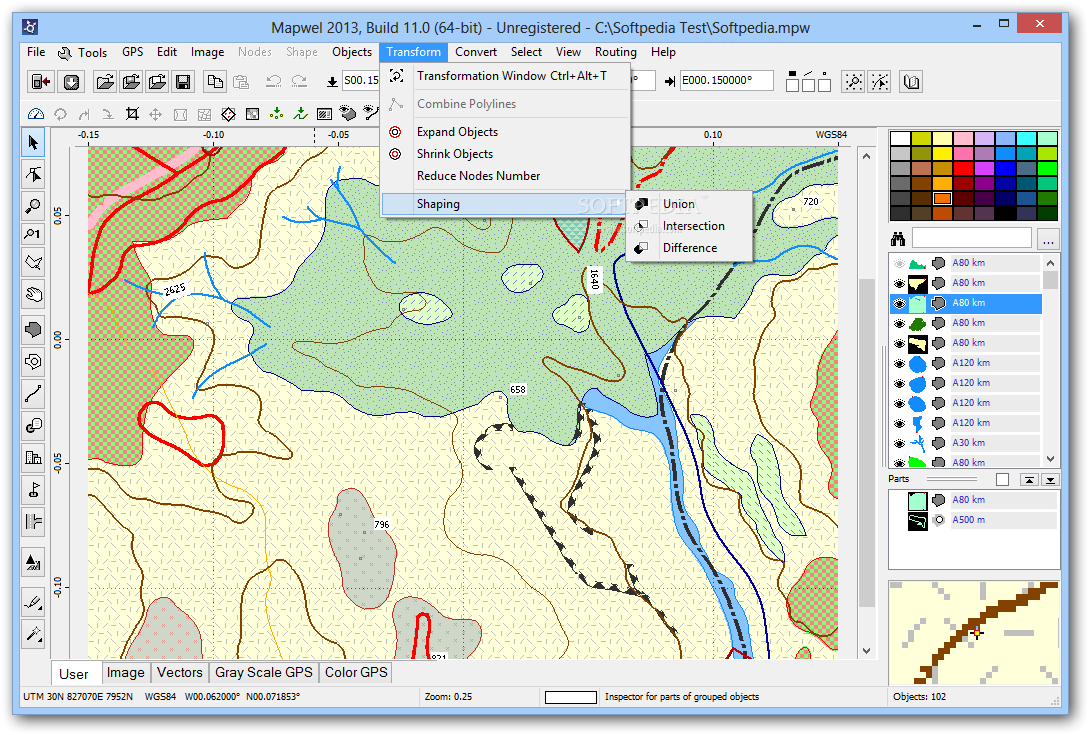The height and width of the screenshot is (735, 1089).
Task: Click the speedometer gauge icon
Action: (x=36, y=114)
